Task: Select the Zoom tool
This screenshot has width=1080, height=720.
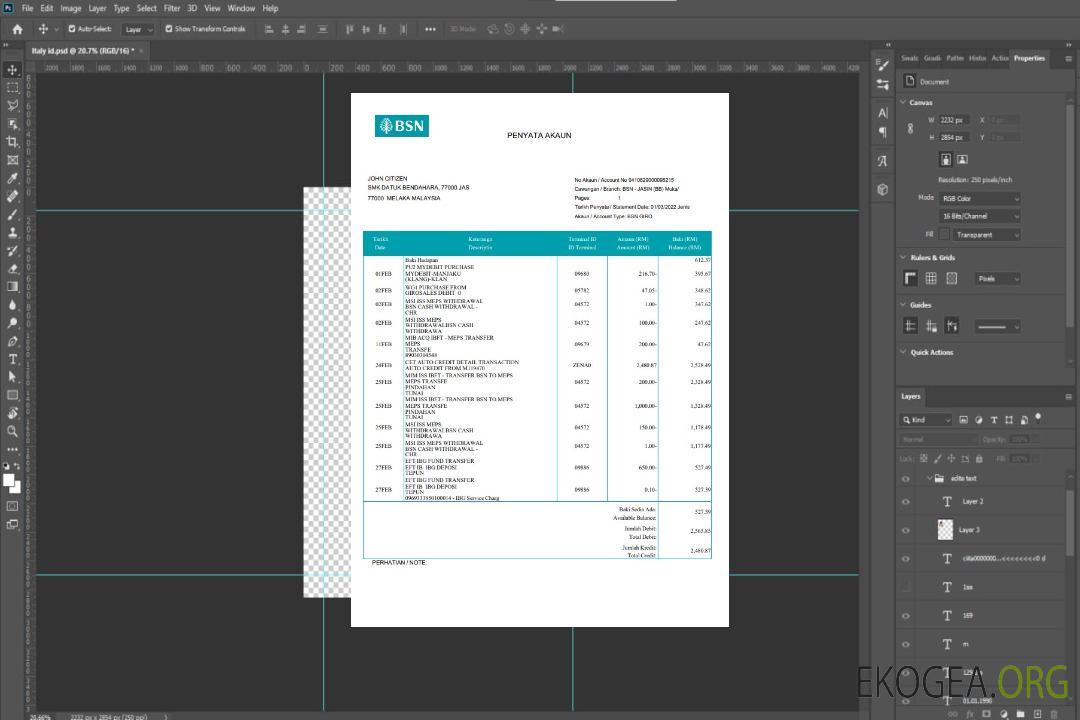Action: click(12, 431)
